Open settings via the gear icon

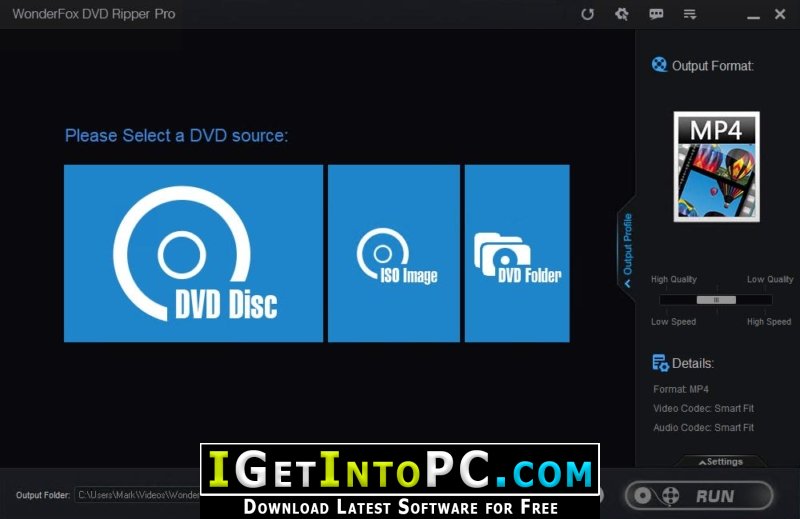pyautogui.click(x=621, y=14)
